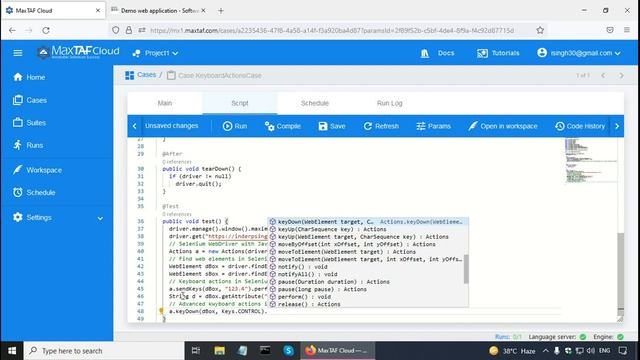Select keyDown(WebElement target) autocomplete suggestion

[x=368, y=222]
